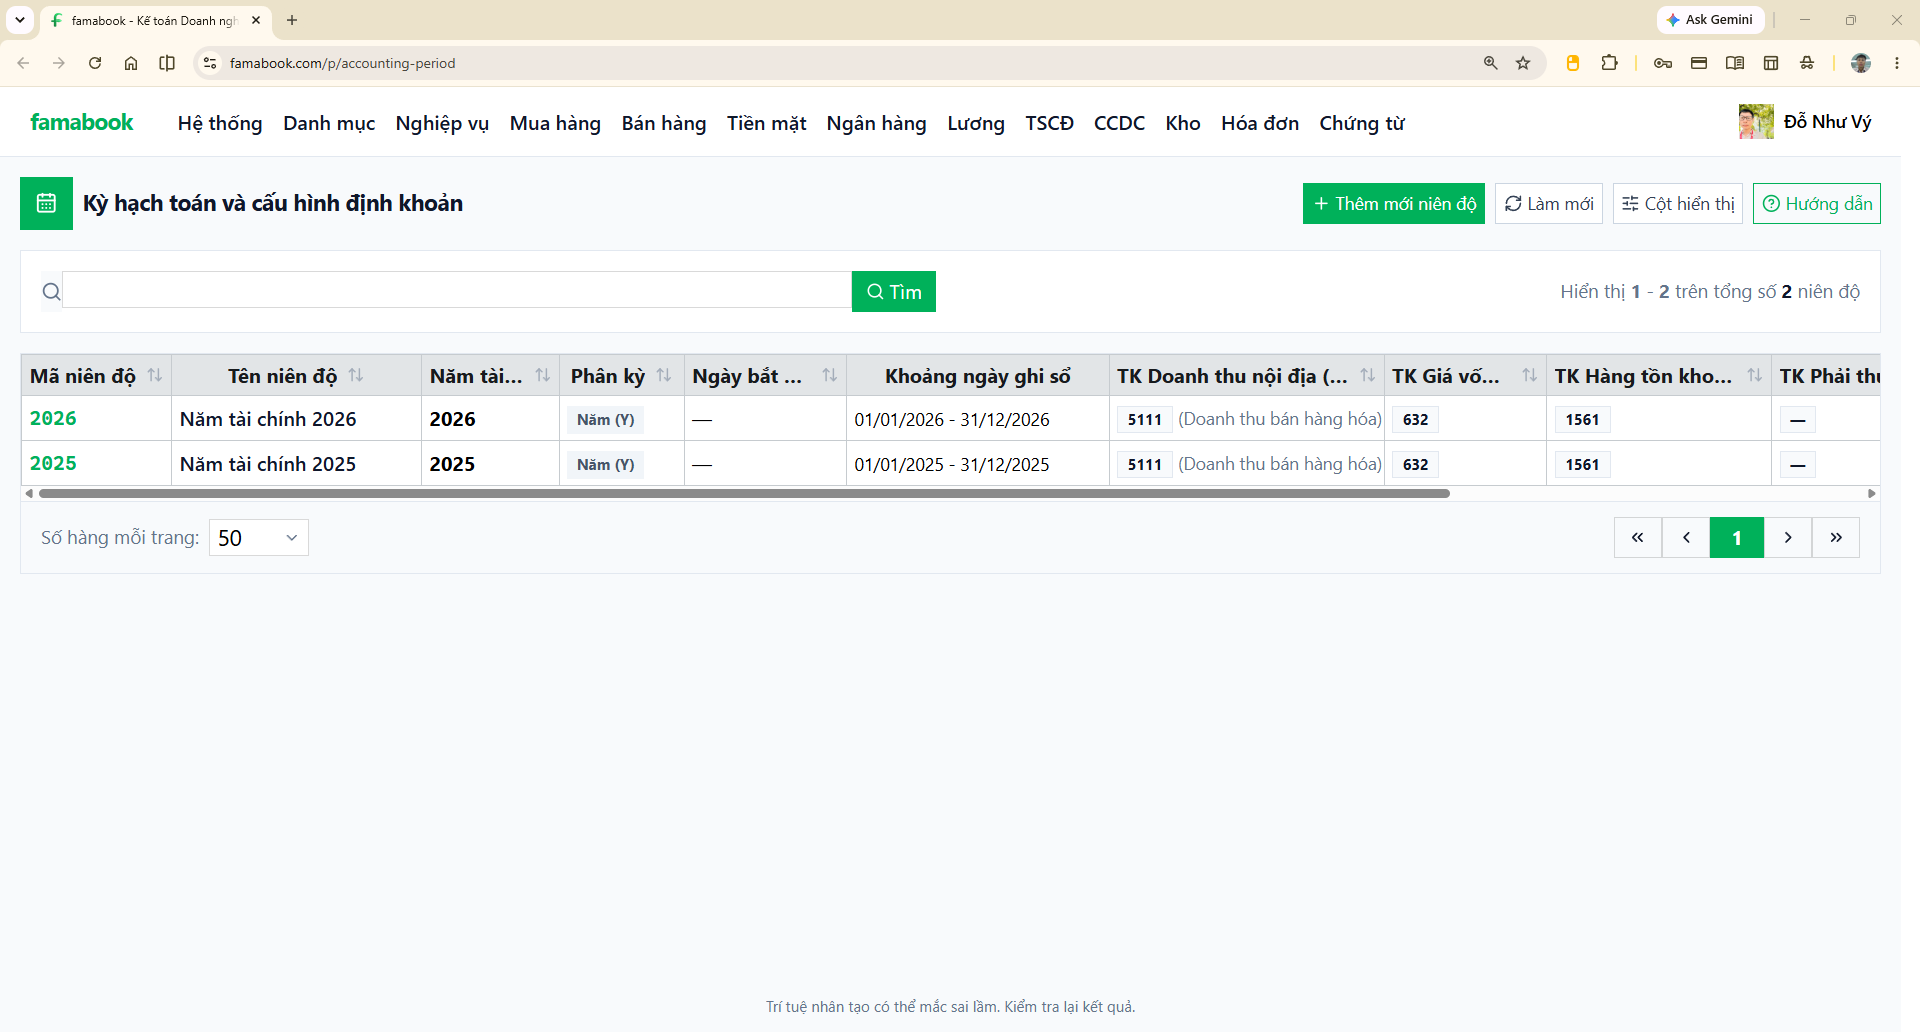Go to next page arrow
1920x1032 pixels.
click(1788, 538)
